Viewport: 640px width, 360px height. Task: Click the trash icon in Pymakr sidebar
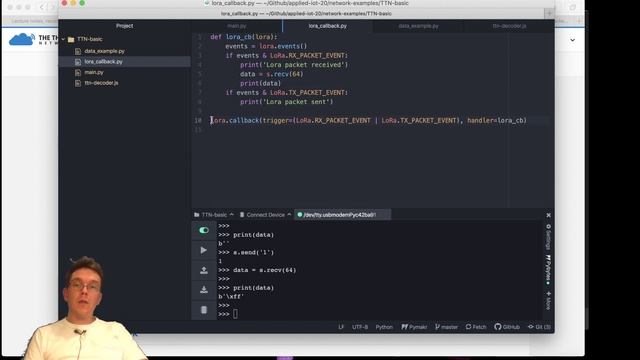[x=204, y=310]
